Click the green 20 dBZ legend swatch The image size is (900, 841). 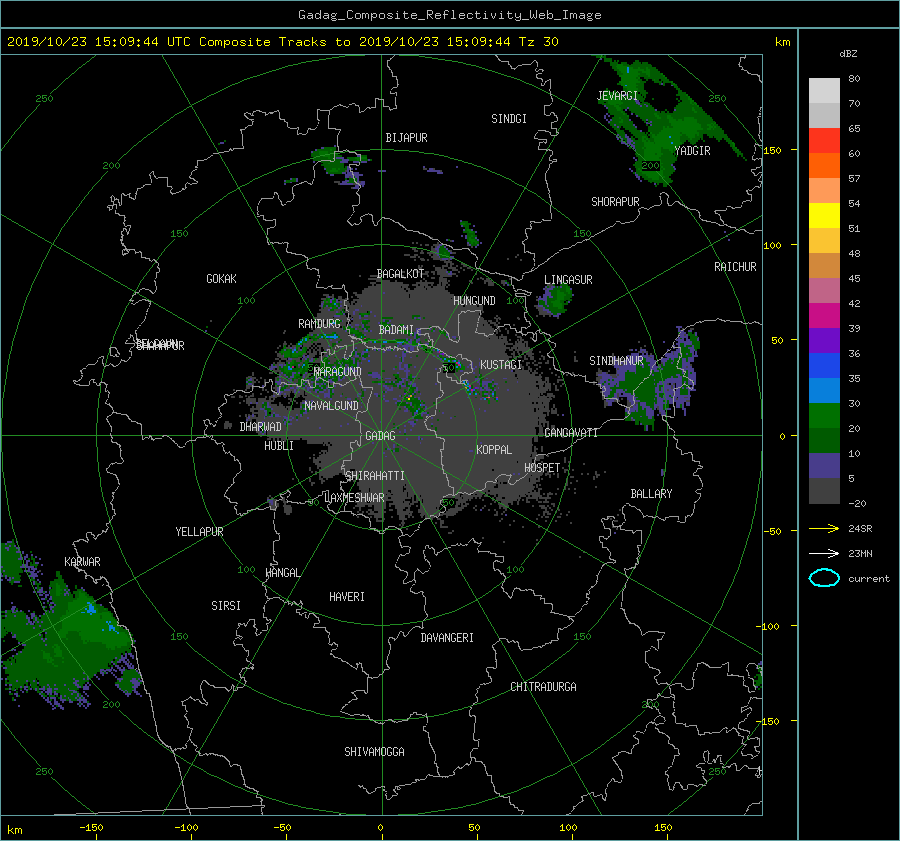824,415
